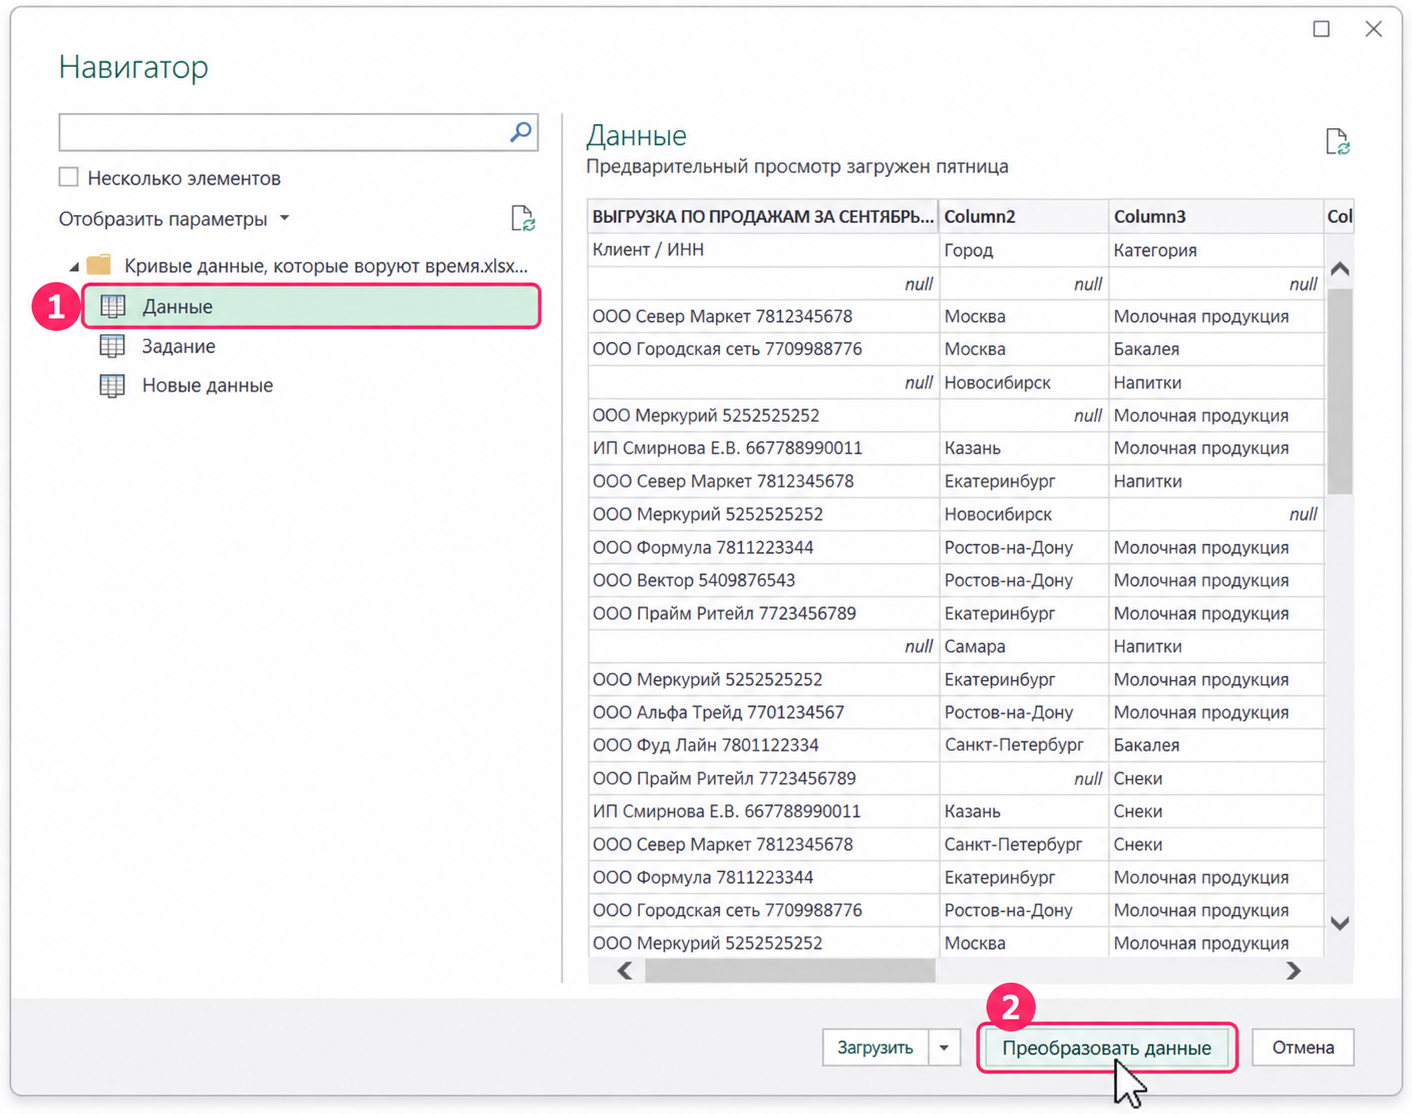Click the ООО Вектор 5409876543 cell
The width and height of the screenshot is (1412, 1114).
(763, 580)
